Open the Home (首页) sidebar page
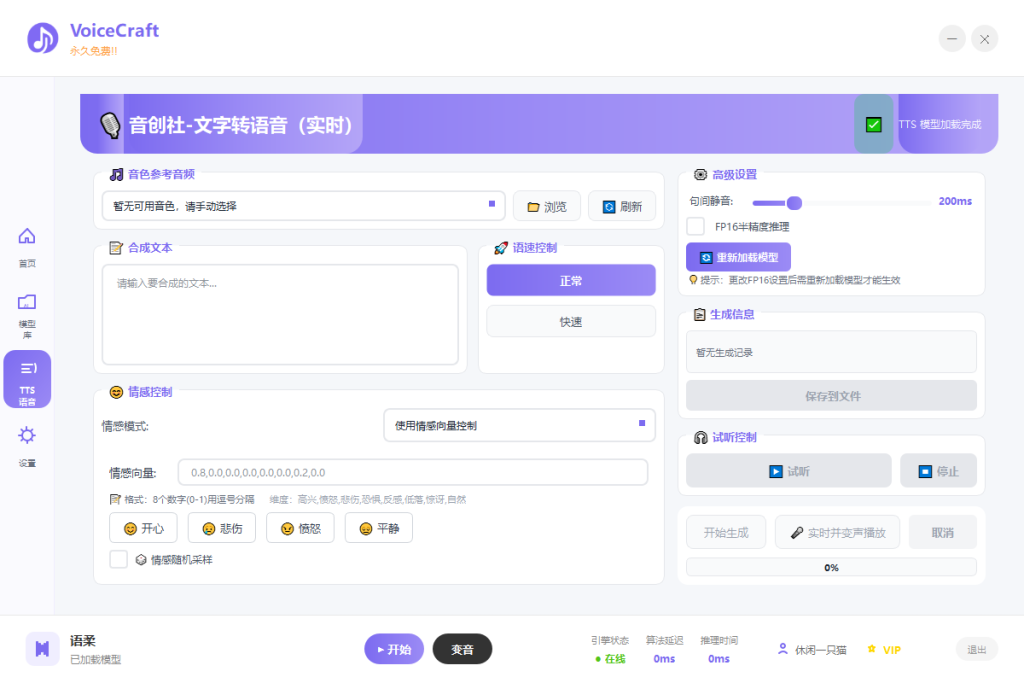The height and width of the screenshot is (683, 1024). click(x=27, y=247)
